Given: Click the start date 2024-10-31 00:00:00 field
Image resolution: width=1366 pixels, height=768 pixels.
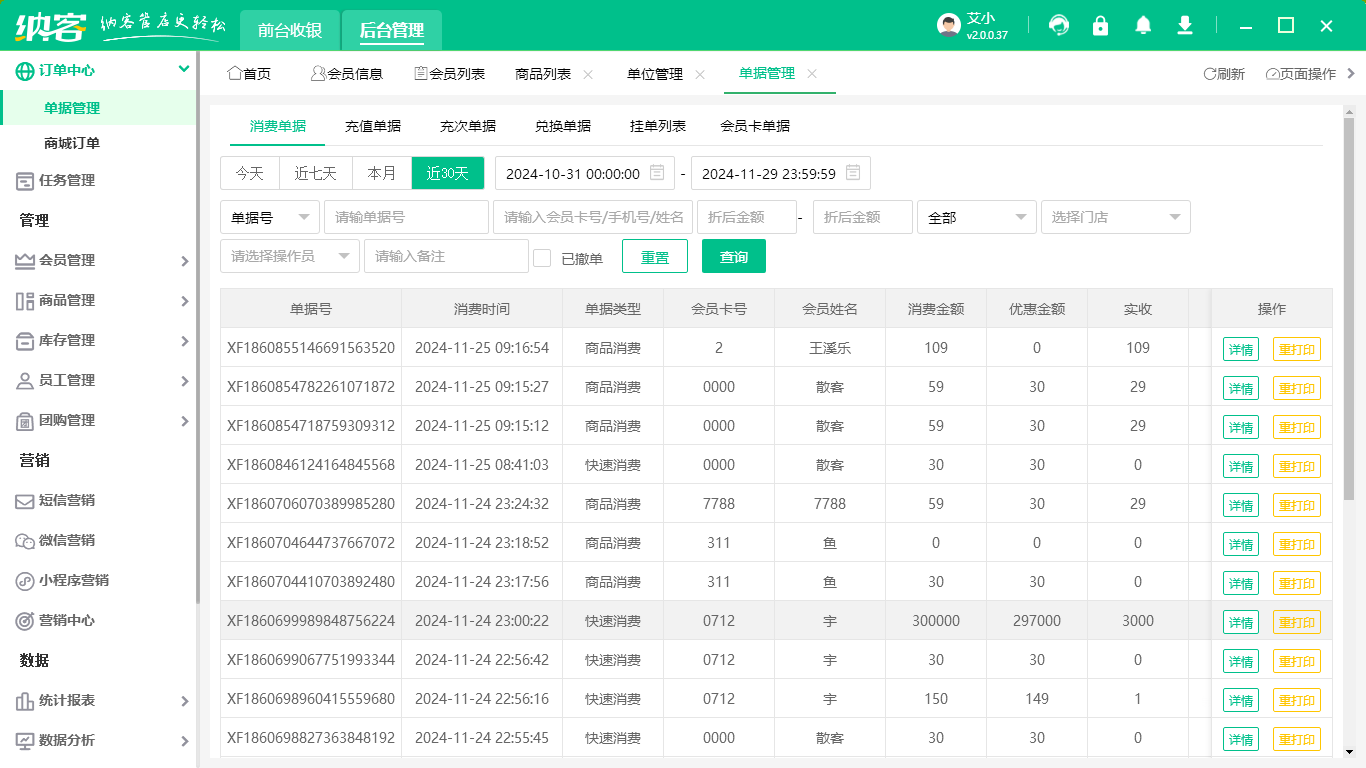Looking at the screenshot, I should (x=585, y=173).
